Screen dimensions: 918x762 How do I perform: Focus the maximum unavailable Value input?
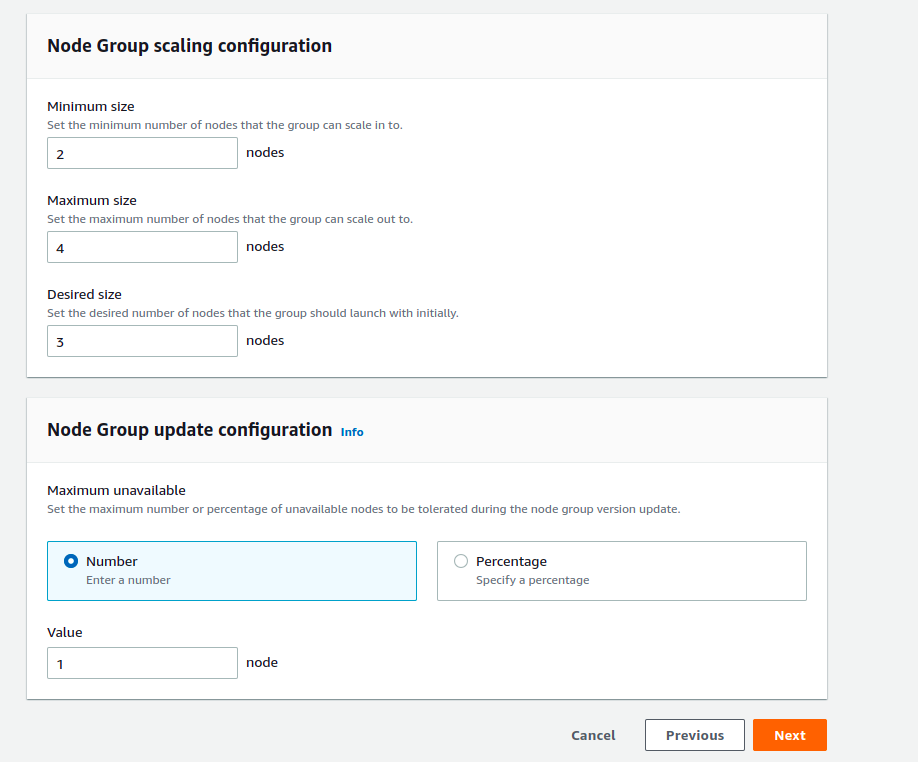(142, 663)
